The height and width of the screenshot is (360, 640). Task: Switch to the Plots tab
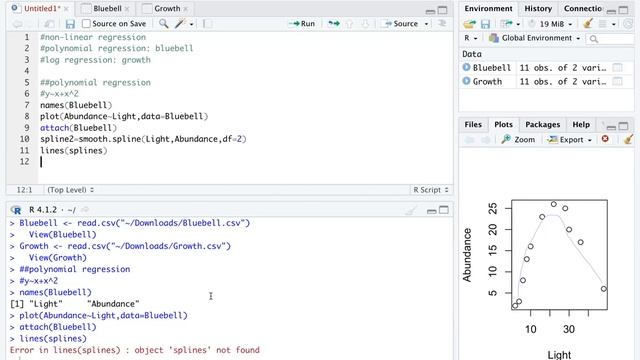(x=503, y=124)
